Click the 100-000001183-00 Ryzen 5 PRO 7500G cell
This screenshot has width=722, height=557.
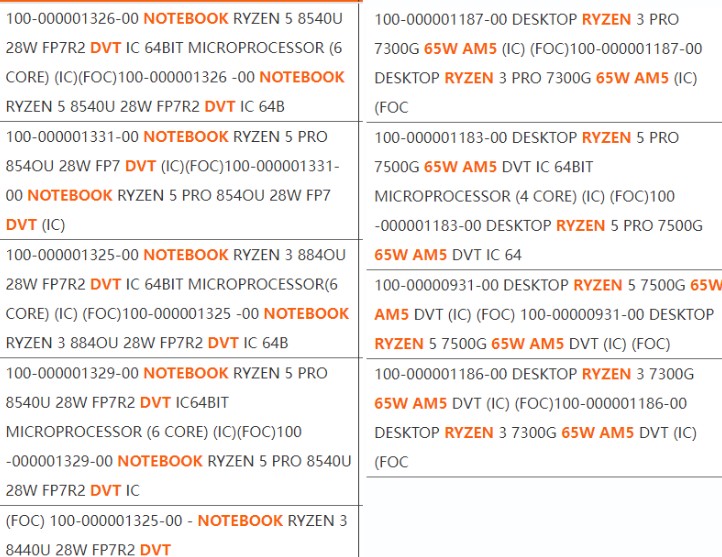pos(540,196)
